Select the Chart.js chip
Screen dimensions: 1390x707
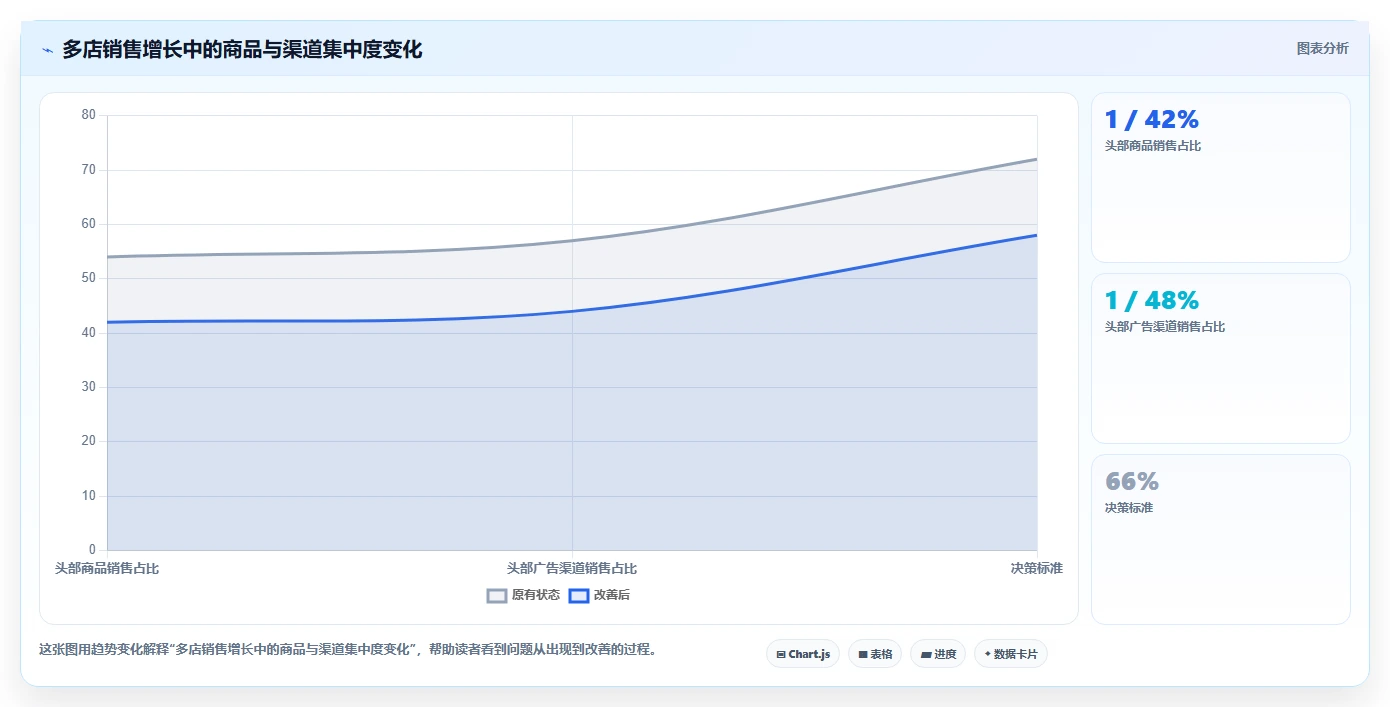coord(803,654)
